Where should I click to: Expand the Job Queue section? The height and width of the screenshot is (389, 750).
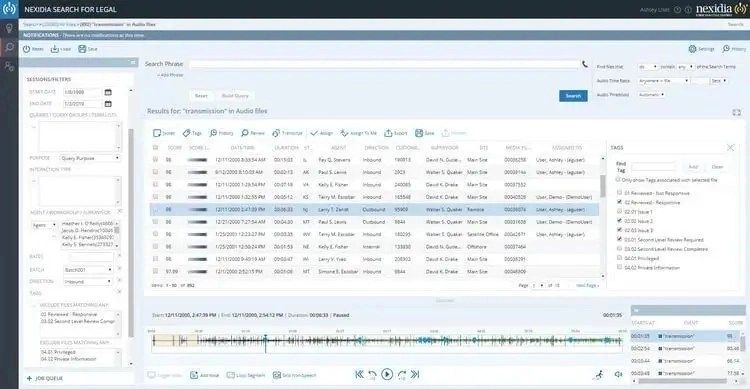(45, 378)
